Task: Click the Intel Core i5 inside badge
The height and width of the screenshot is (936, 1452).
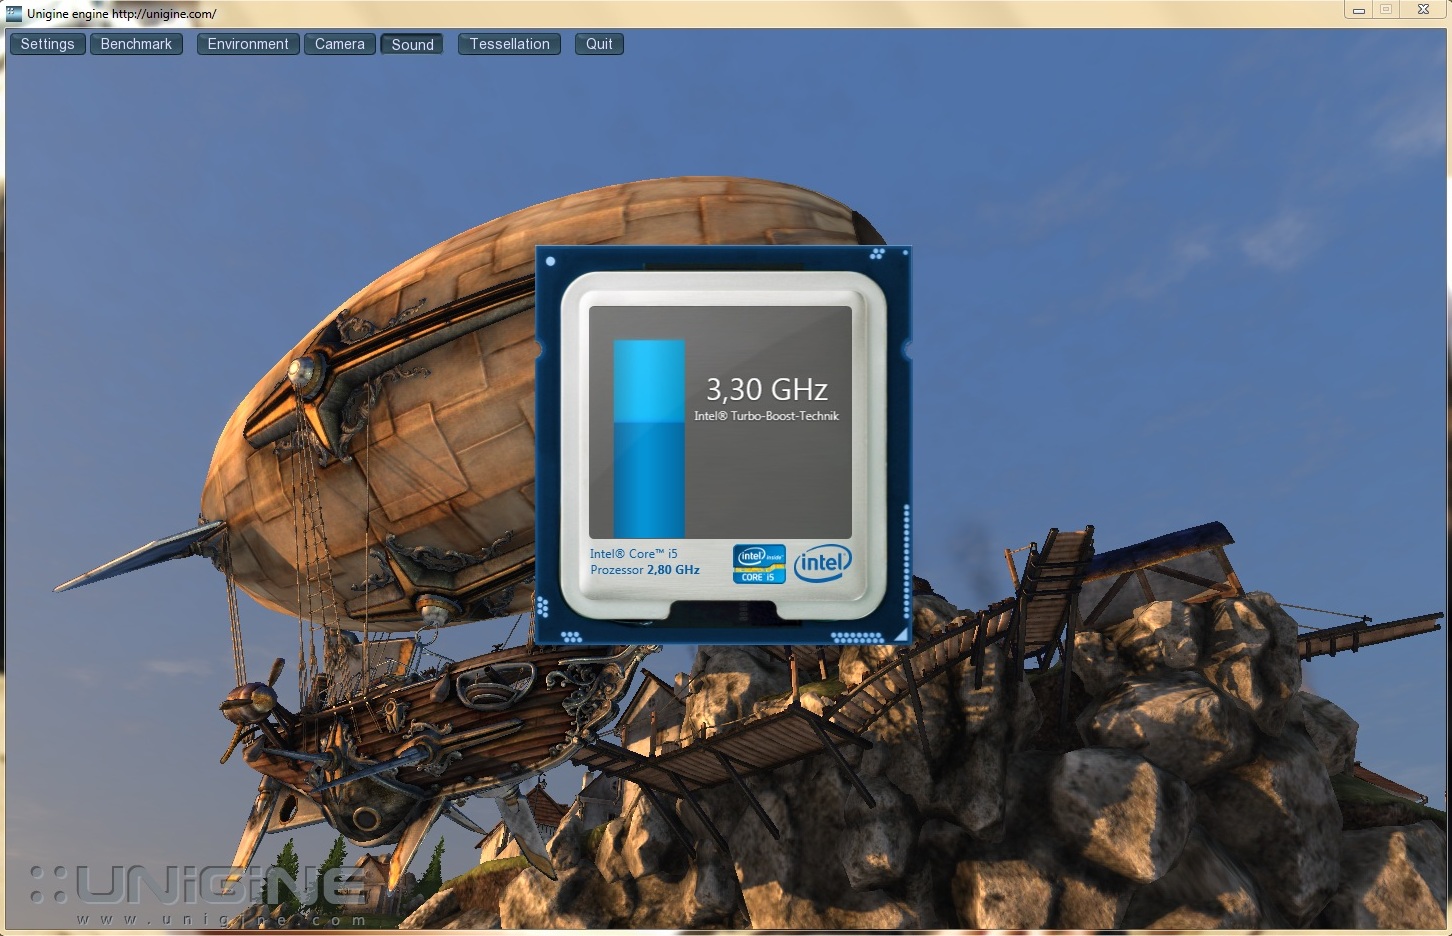Action: pos(759,563)
